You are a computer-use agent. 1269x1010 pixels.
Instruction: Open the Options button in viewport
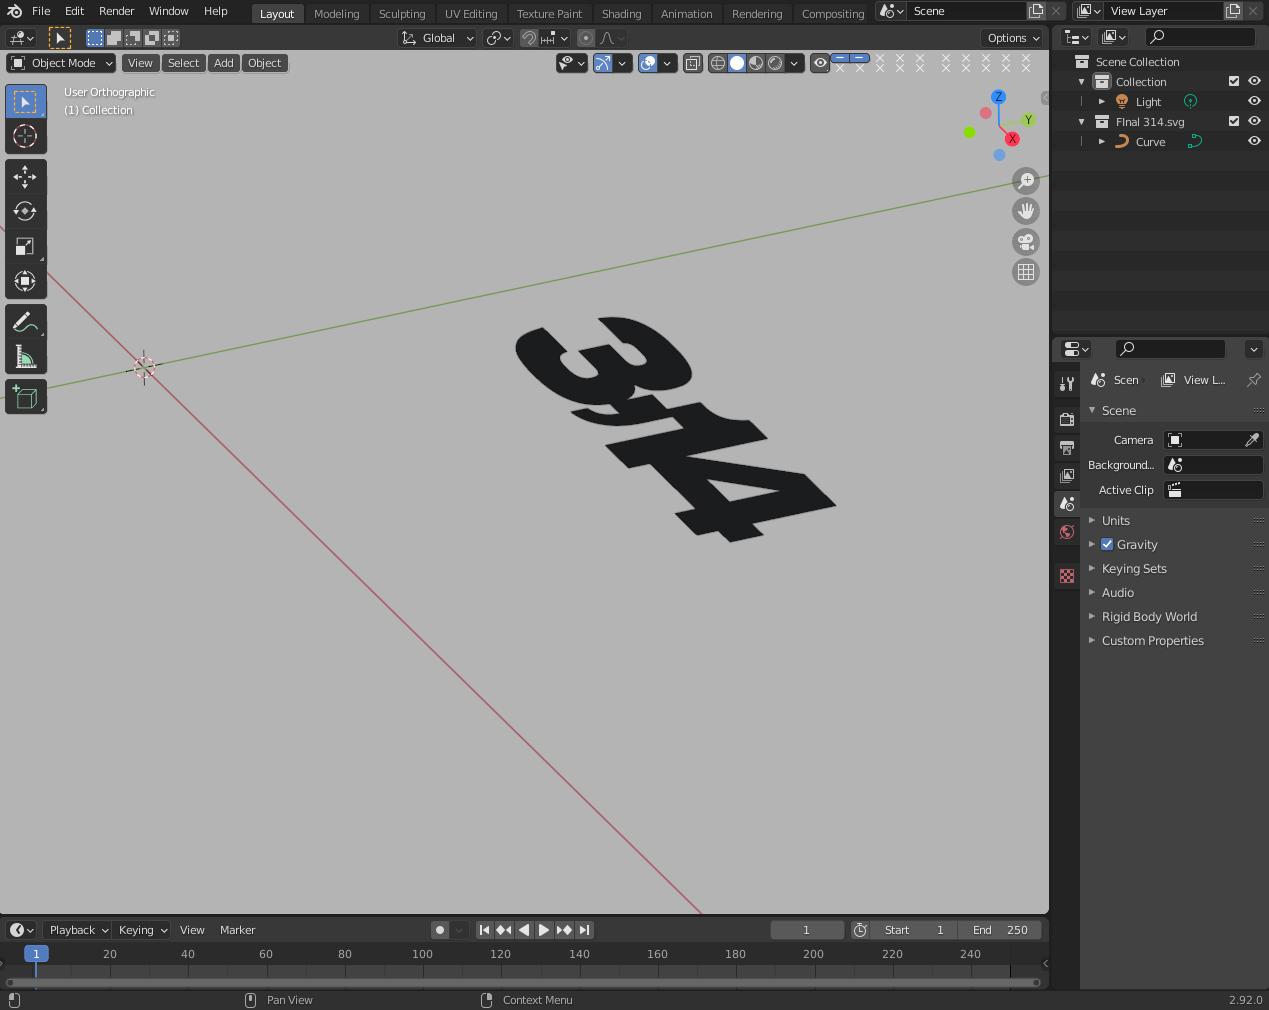(1012, 38)
